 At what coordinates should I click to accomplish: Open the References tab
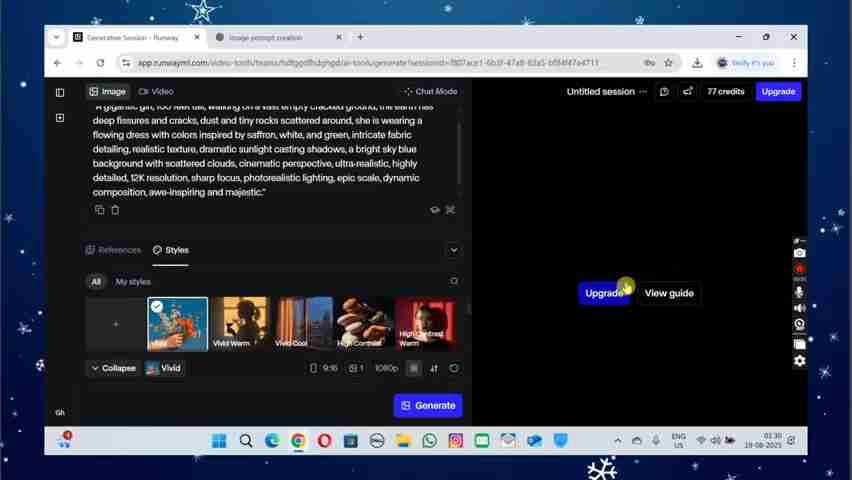coord(113,250)
